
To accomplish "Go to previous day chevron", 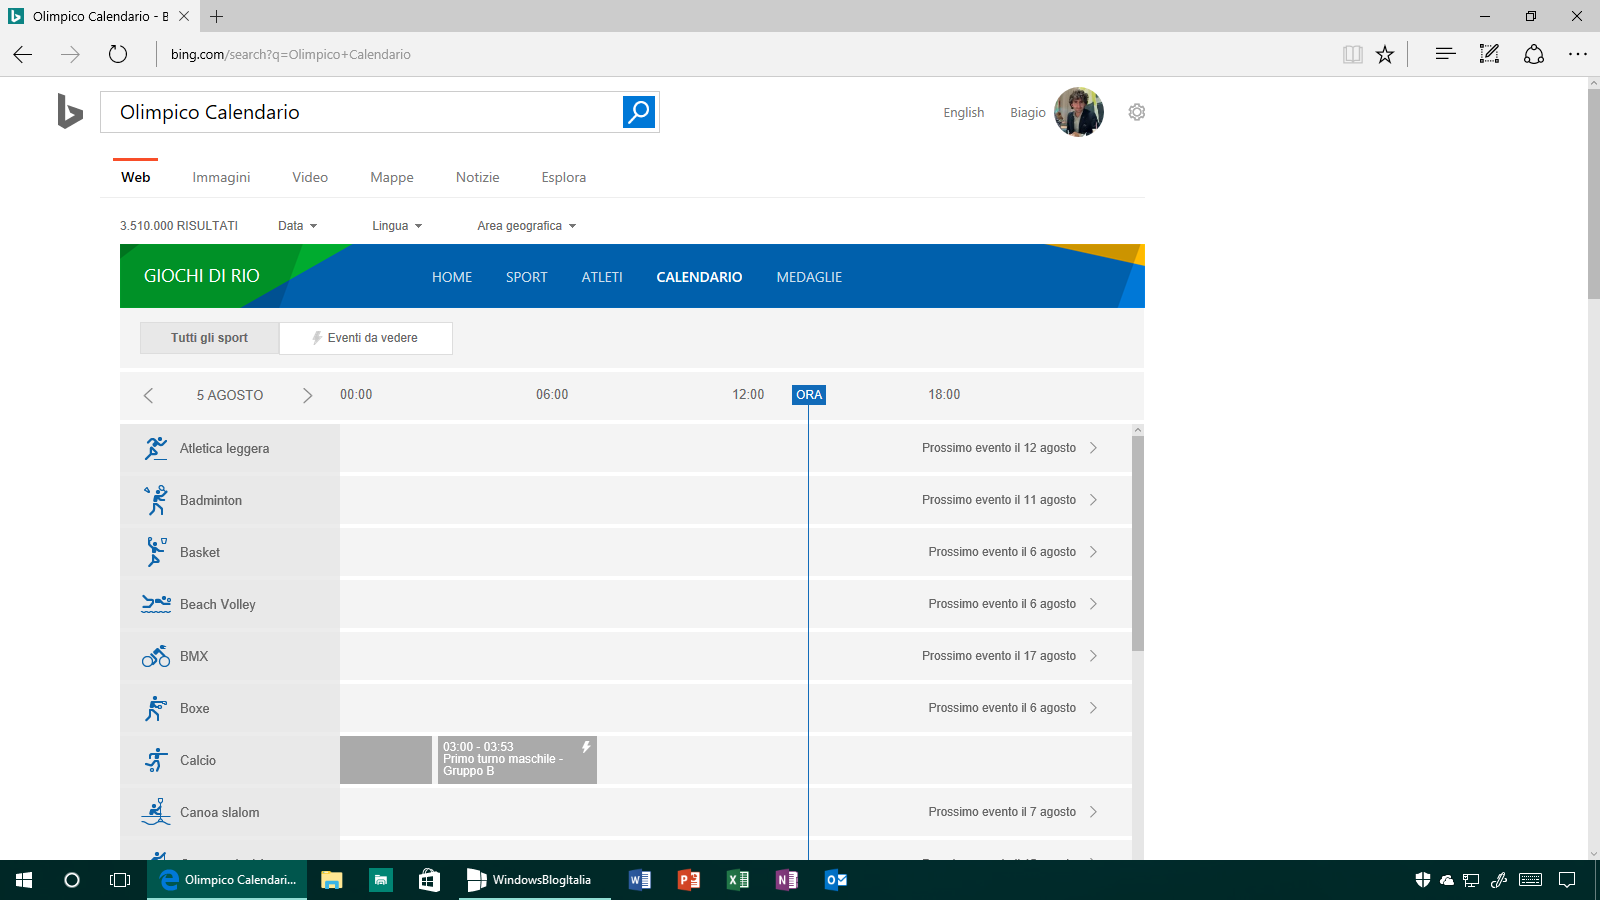I will point(148,395).
